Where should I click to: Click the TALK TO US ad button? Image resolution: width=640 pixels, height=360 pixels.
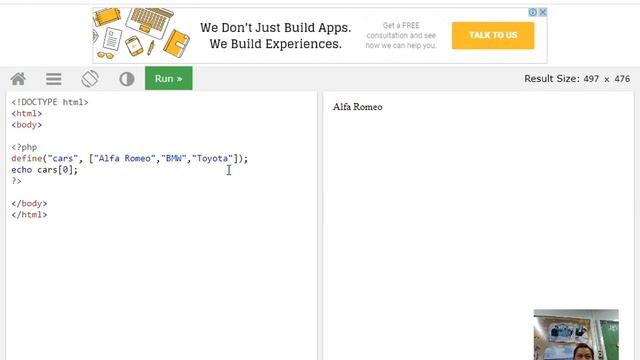[493, 36]
